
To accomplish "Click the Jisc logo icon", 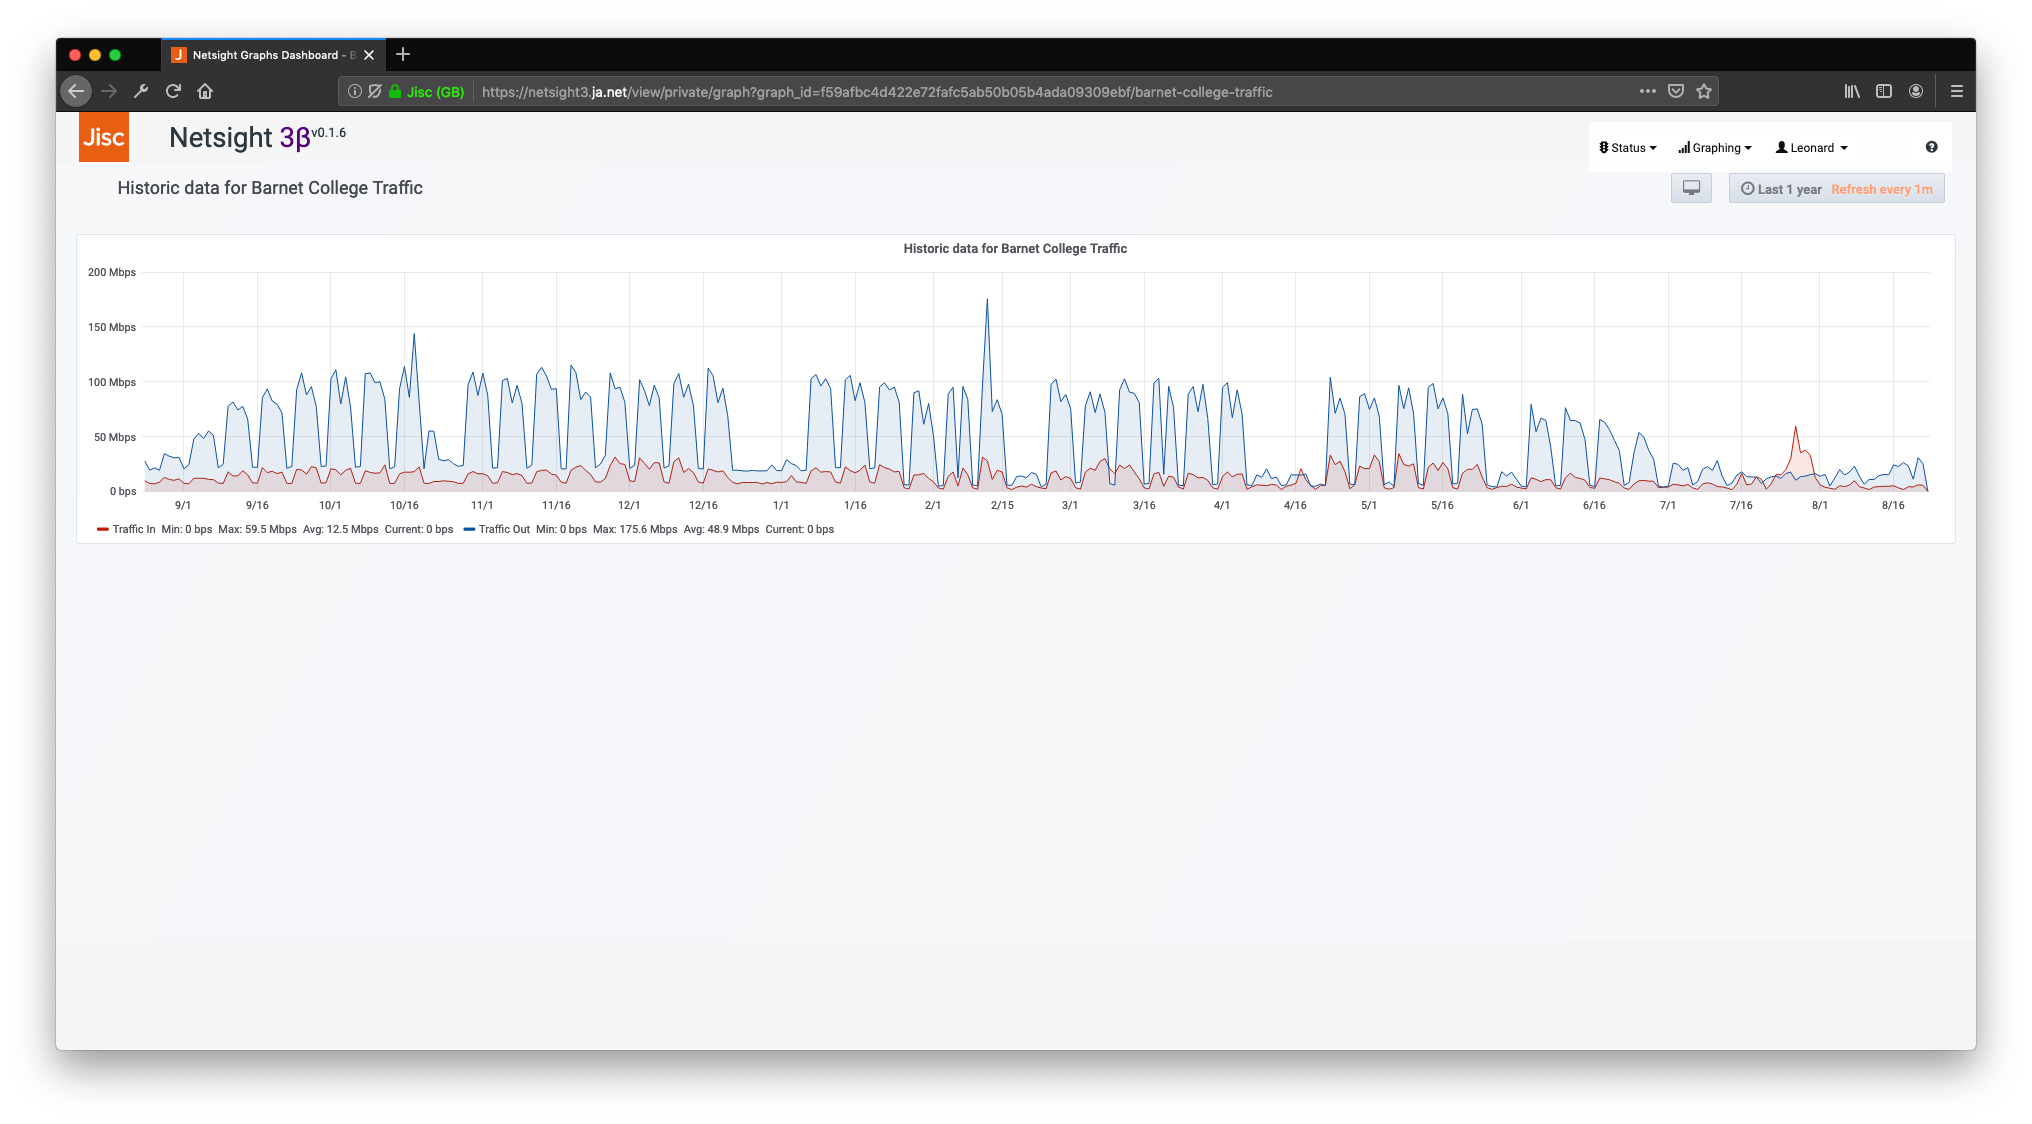I will pos(104,137).
